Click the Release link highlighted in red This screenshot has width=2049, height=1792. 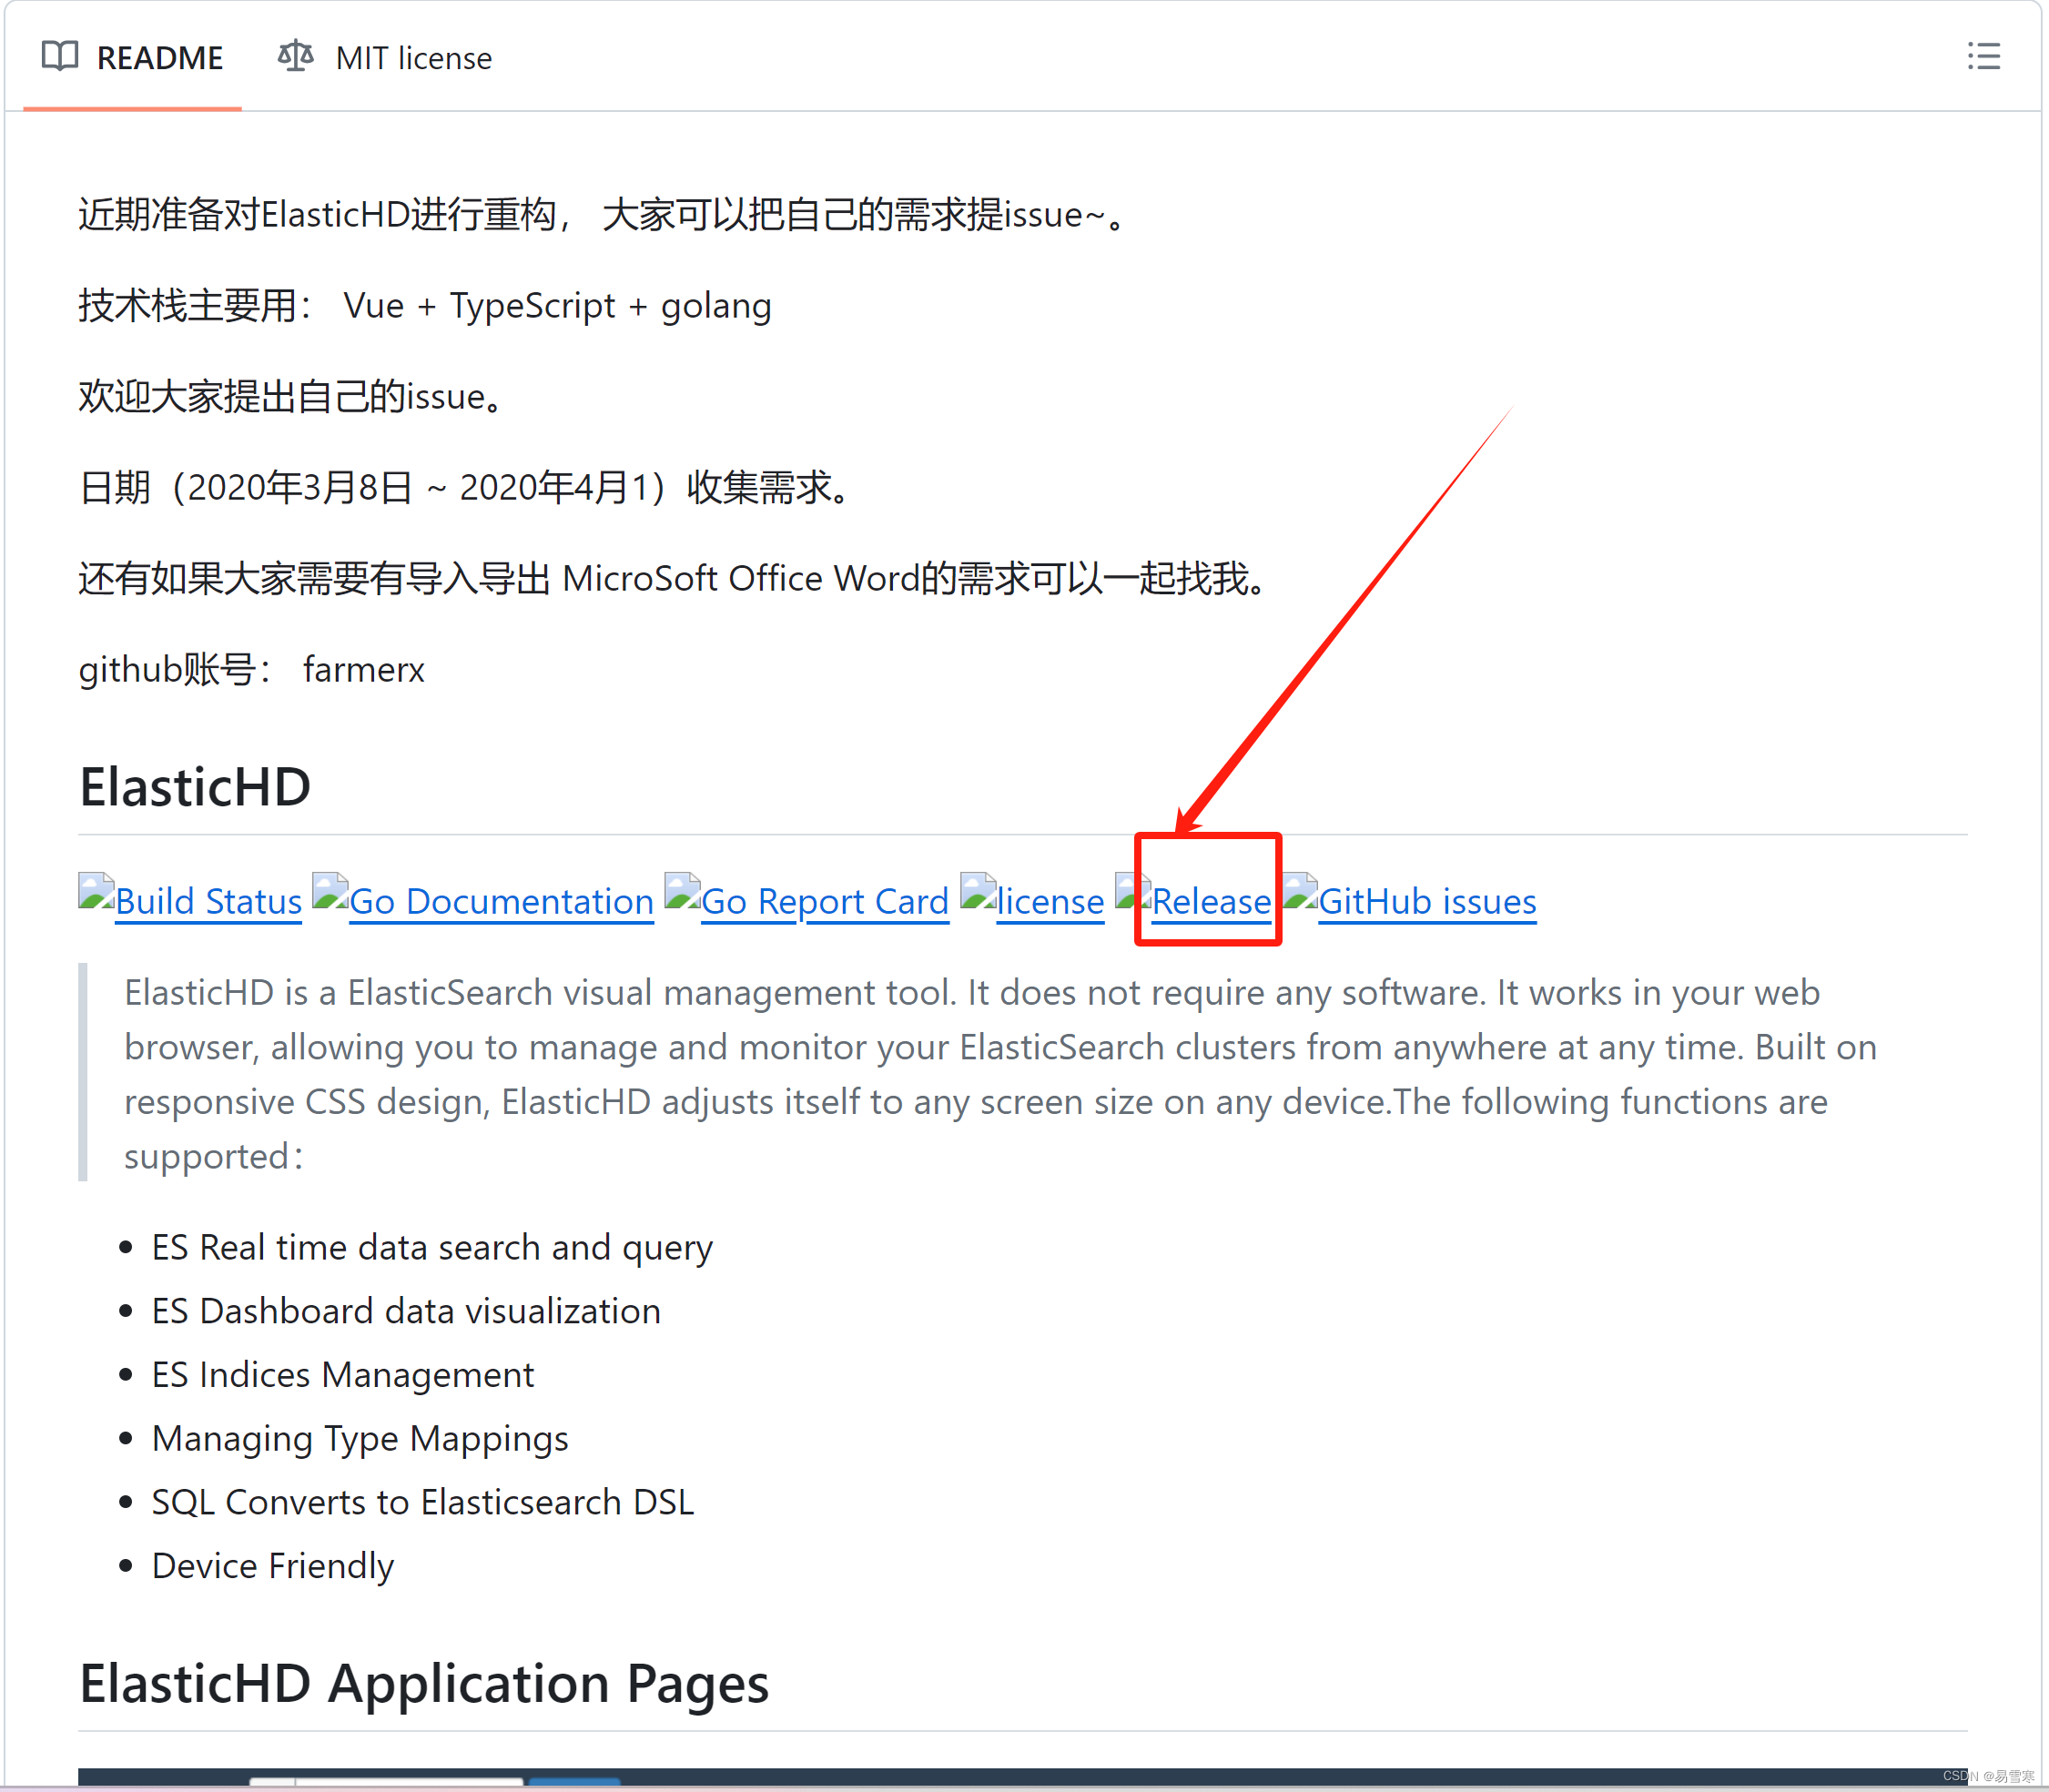tap(1210, 901)
